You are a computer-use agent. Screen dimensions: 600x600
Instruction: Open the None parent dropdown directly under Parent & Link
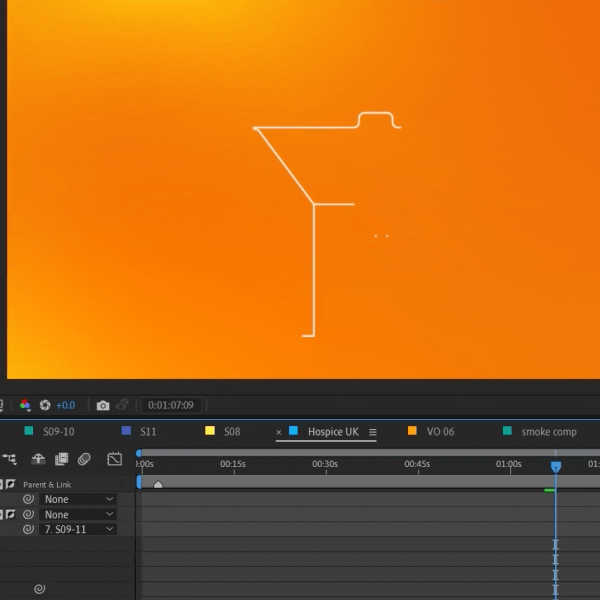(78, 499)
